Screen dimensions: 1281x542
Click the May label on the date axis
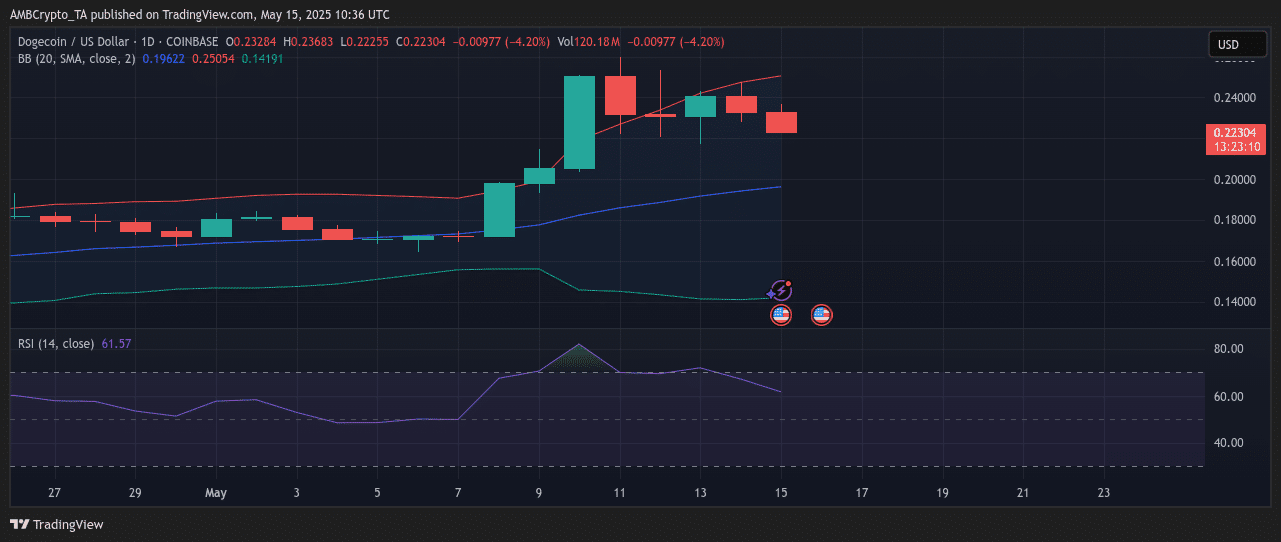[x=216, y=493]
